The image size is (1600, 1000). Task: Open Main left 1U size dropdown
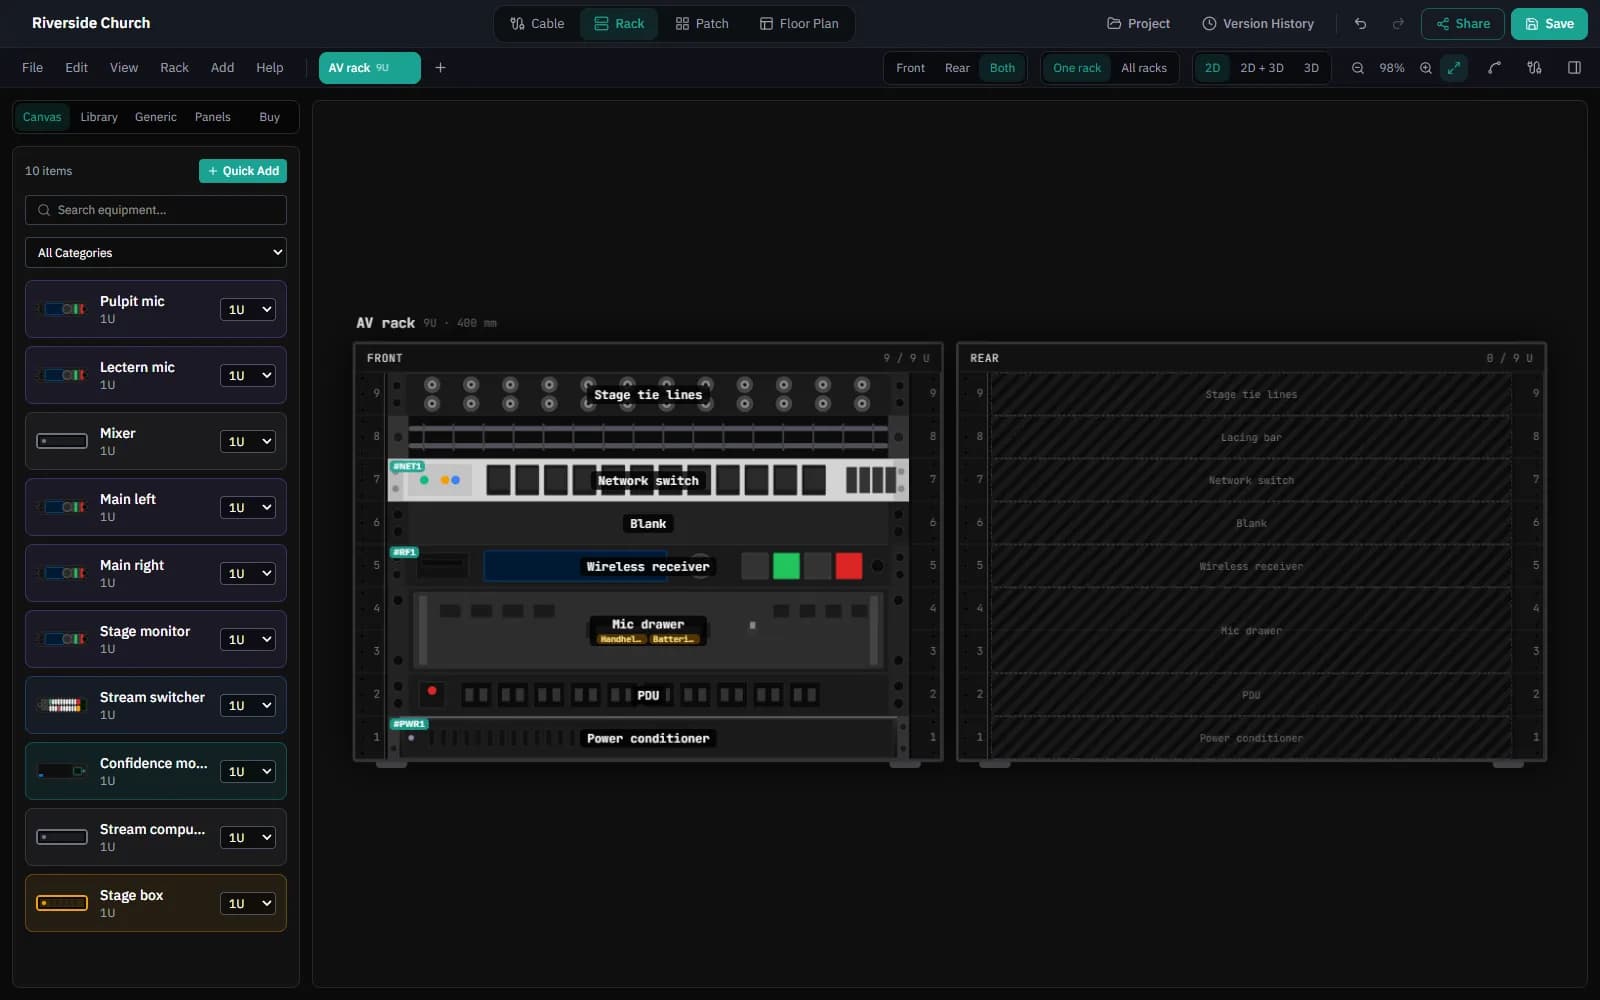click(x=248, y=508)
